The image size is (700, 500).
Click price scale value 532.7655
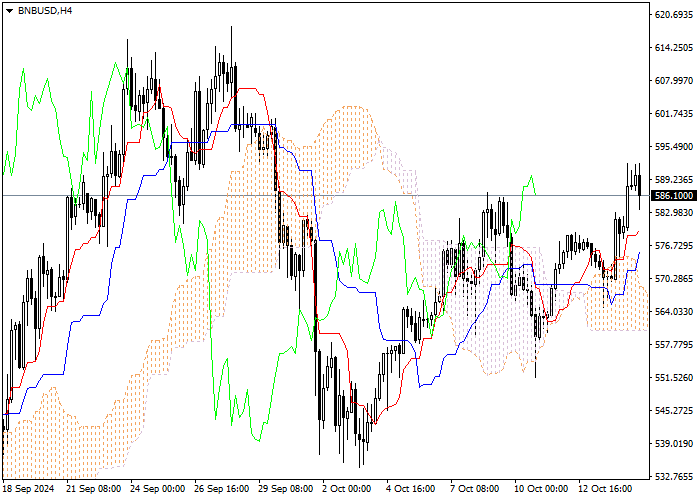[673, 477]
